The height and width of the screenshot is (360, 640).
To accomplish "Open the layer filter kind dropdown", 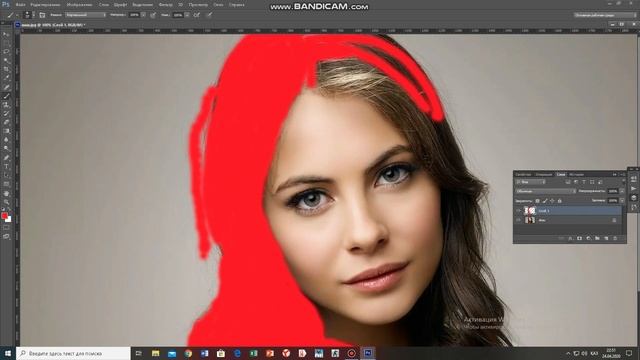I will (x=531, y=182).
